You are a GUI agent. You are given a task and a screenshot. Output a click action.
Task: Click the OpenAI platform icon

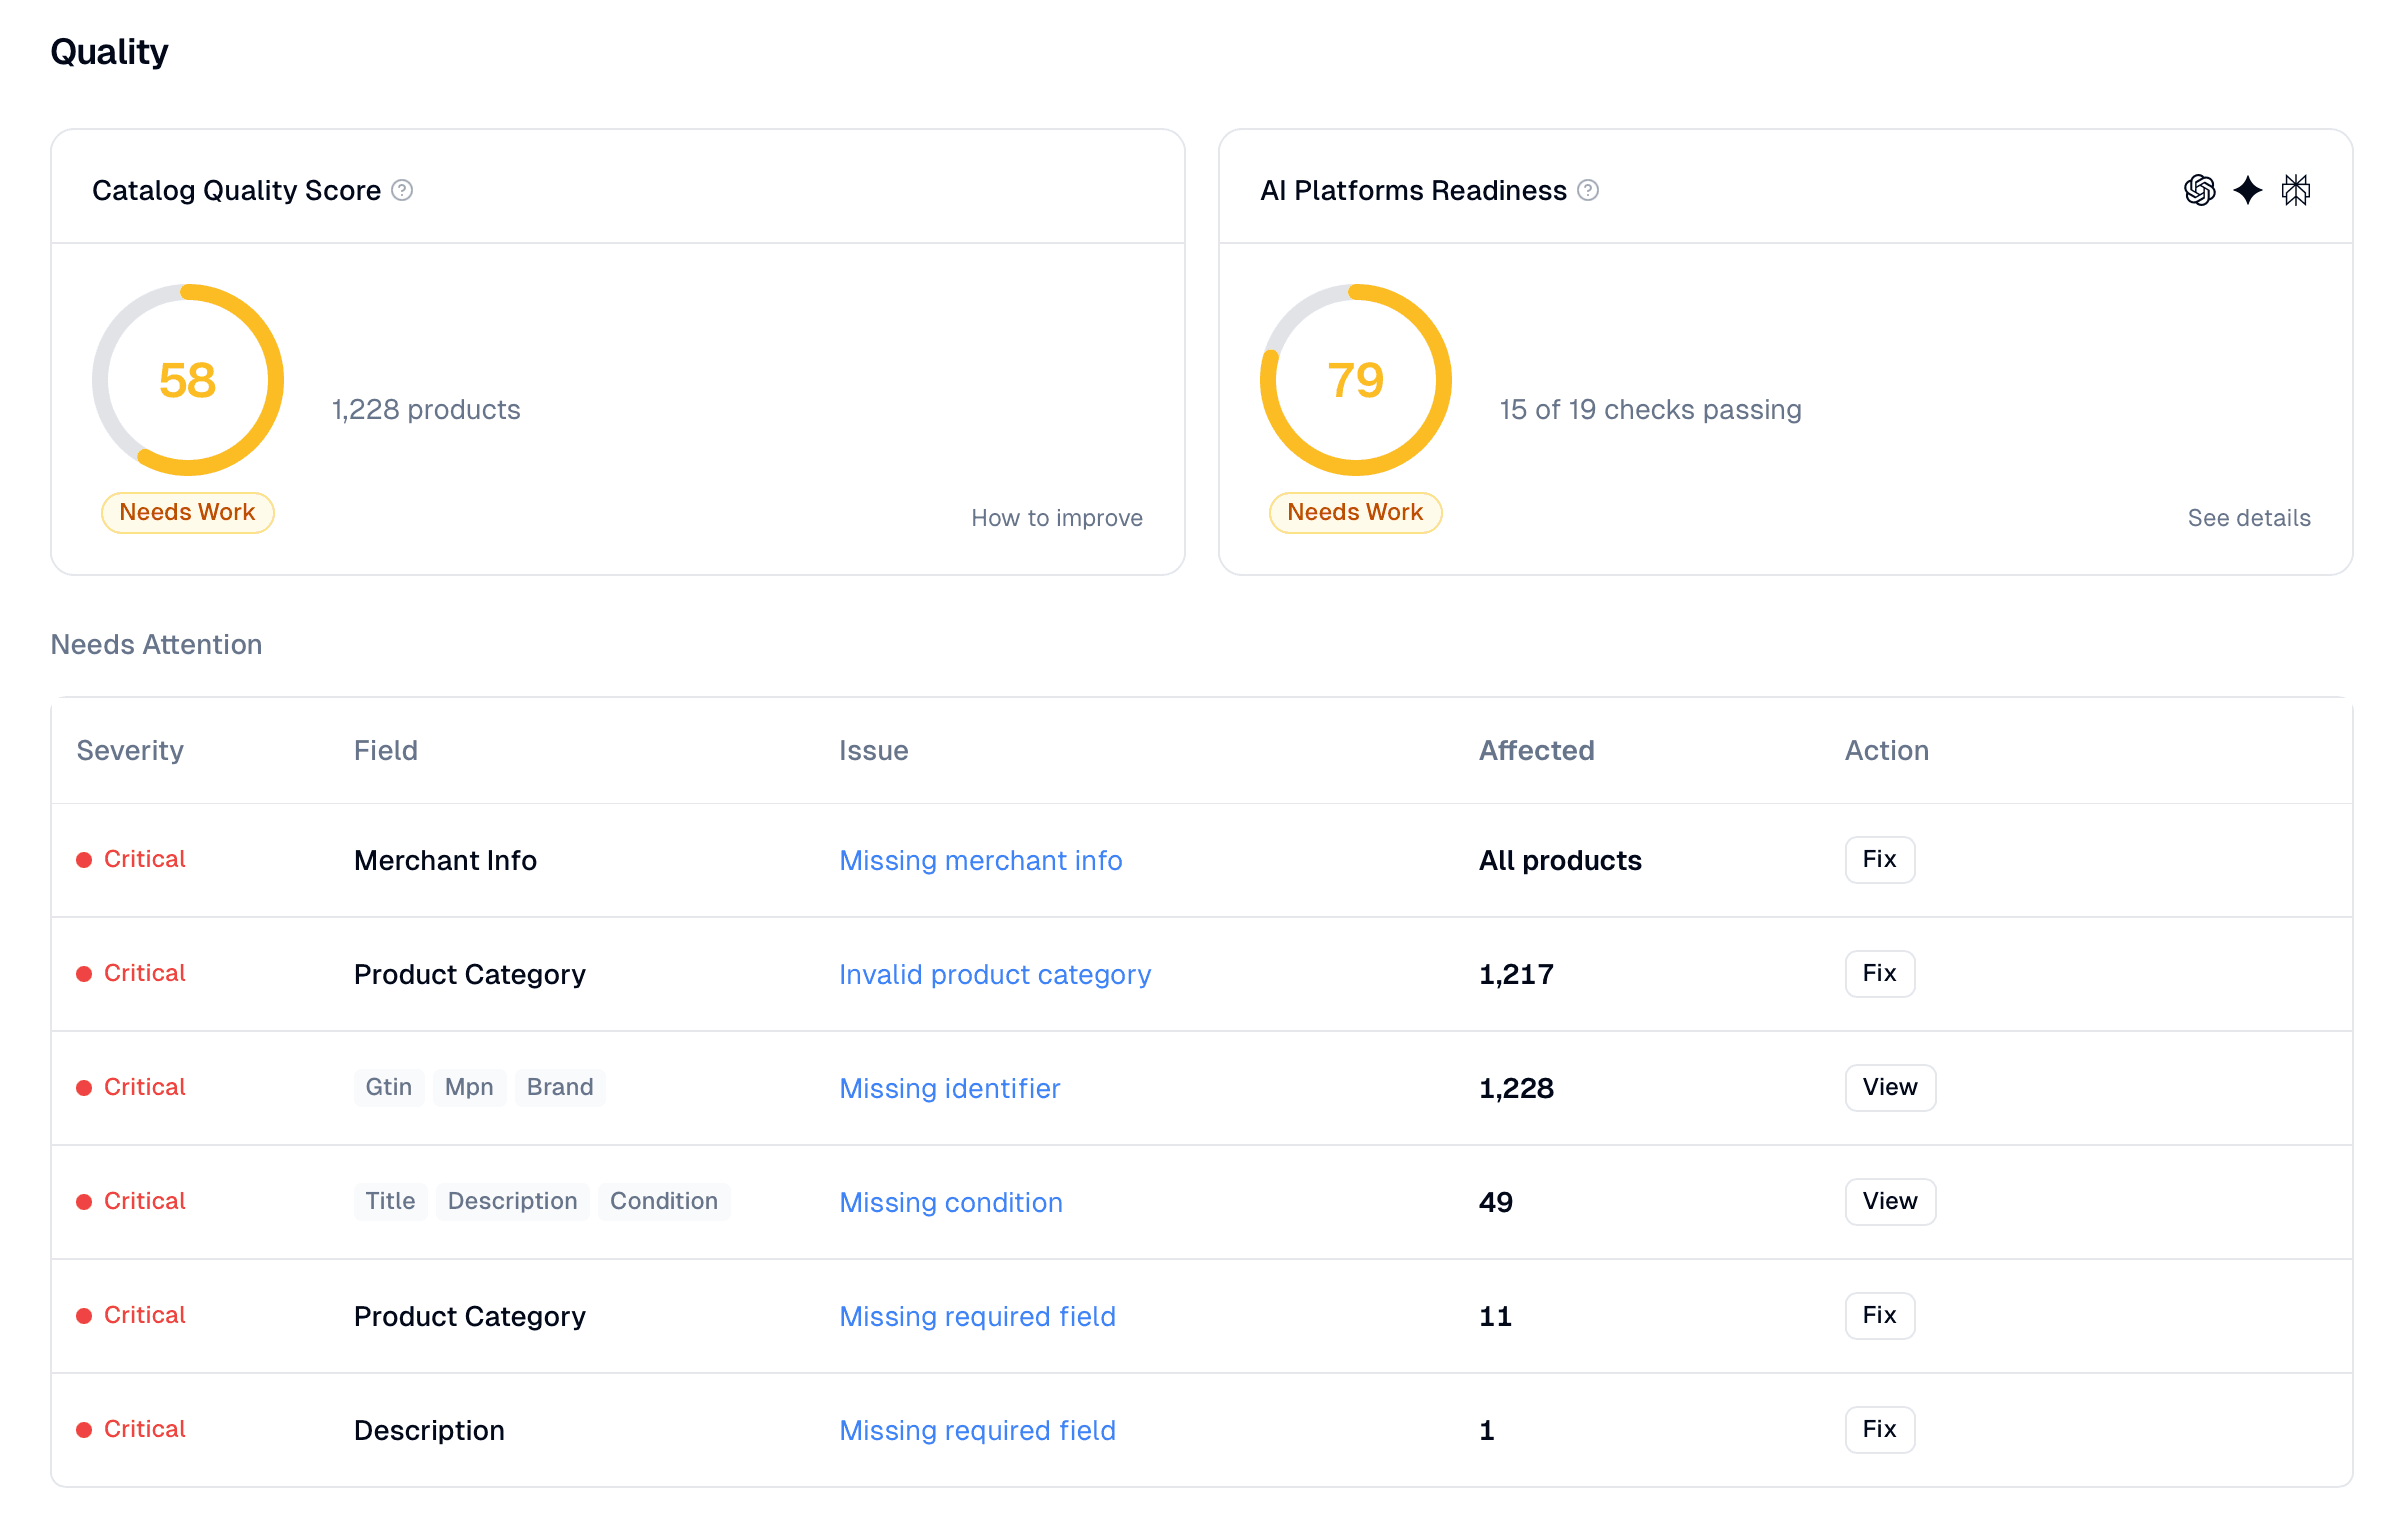click(2199, 189)
